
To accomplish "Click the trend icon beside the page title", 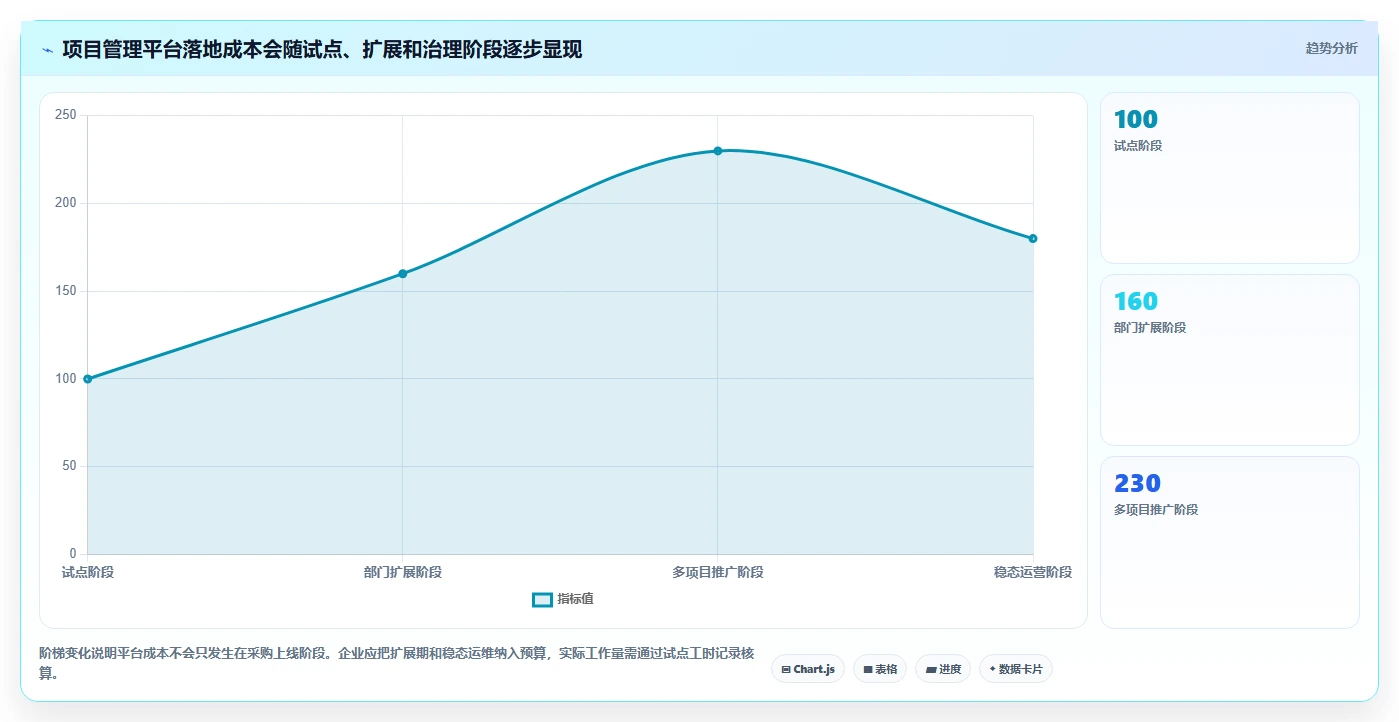I will 47,50.
